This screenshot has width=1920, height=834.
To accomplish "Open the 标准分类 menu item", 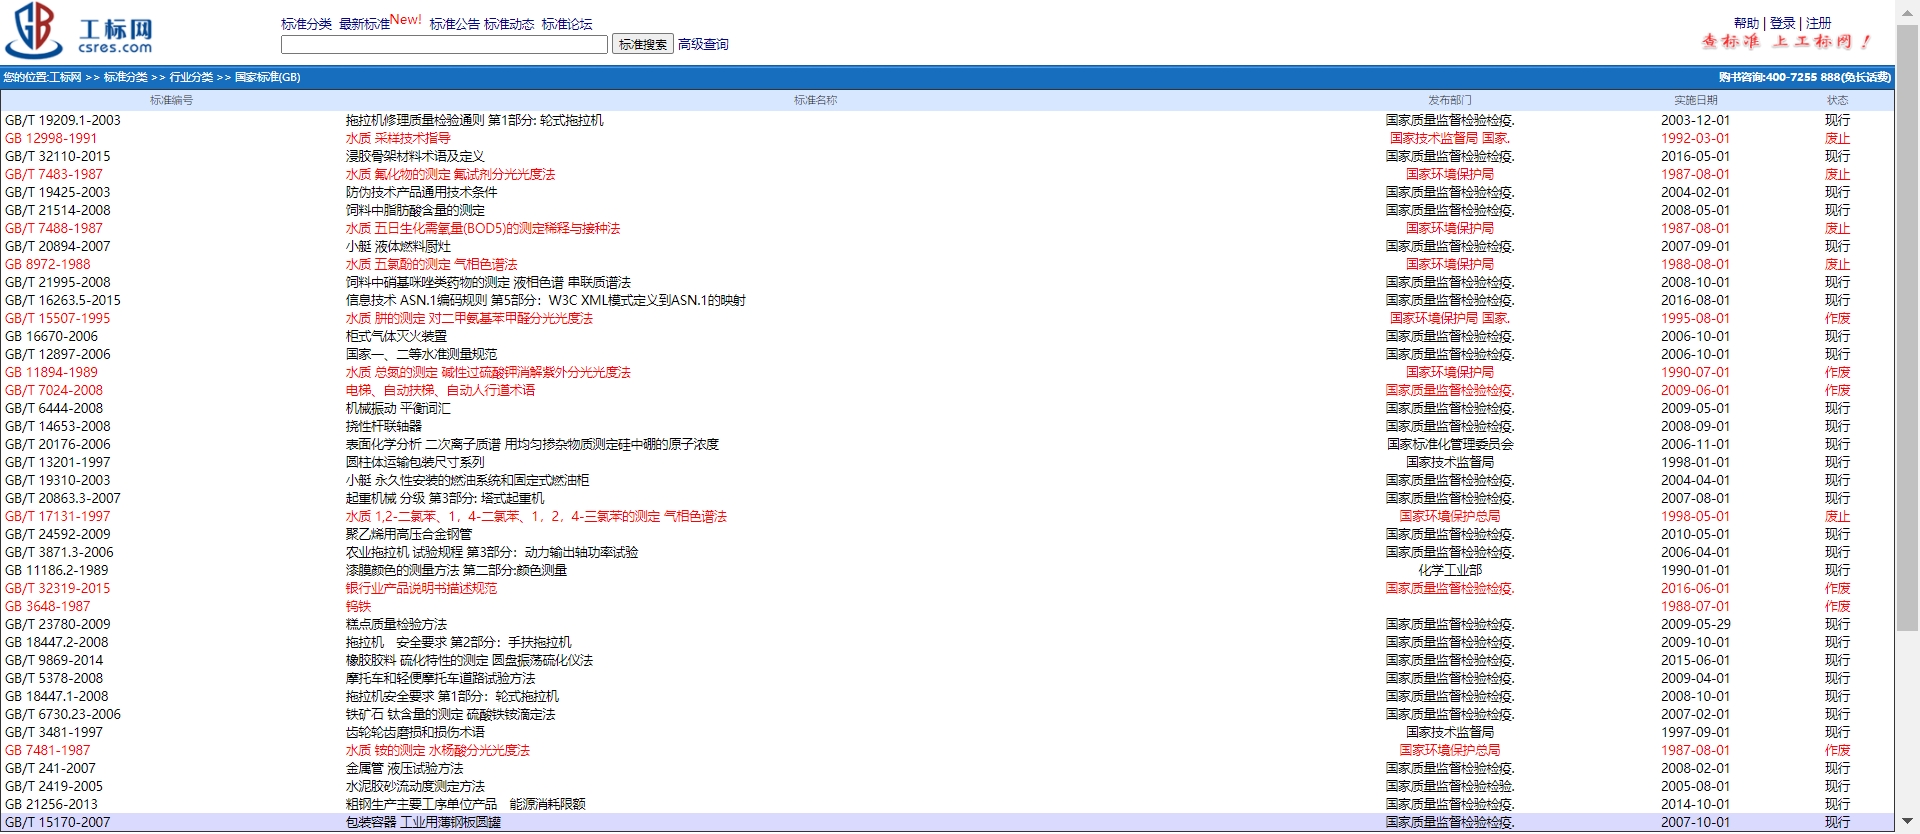I will tap(306, 24).
